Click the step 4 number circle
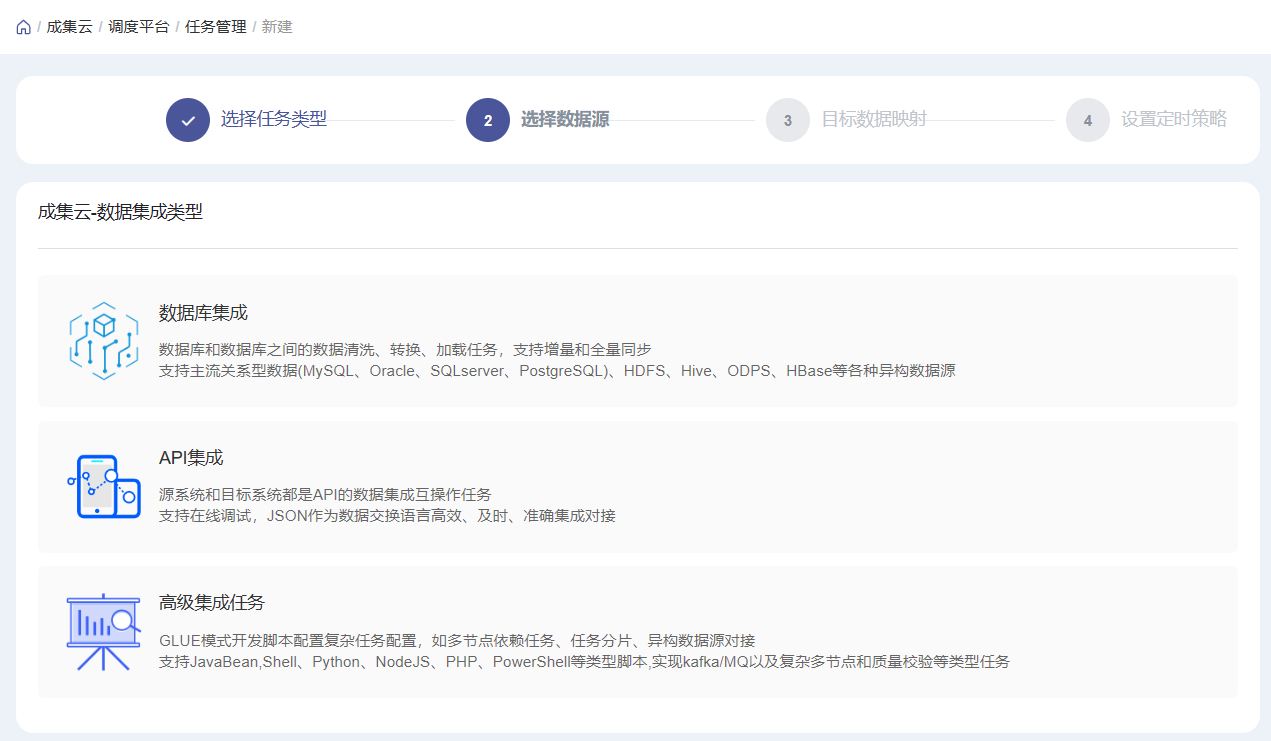This screenshot has height=741, width=1271. (1088, 120)
